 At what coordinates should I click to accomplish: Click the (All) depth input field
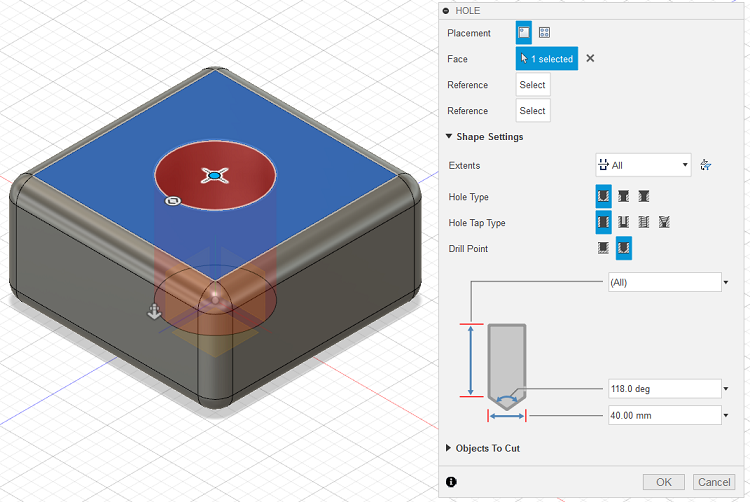(x=664, y=282)
